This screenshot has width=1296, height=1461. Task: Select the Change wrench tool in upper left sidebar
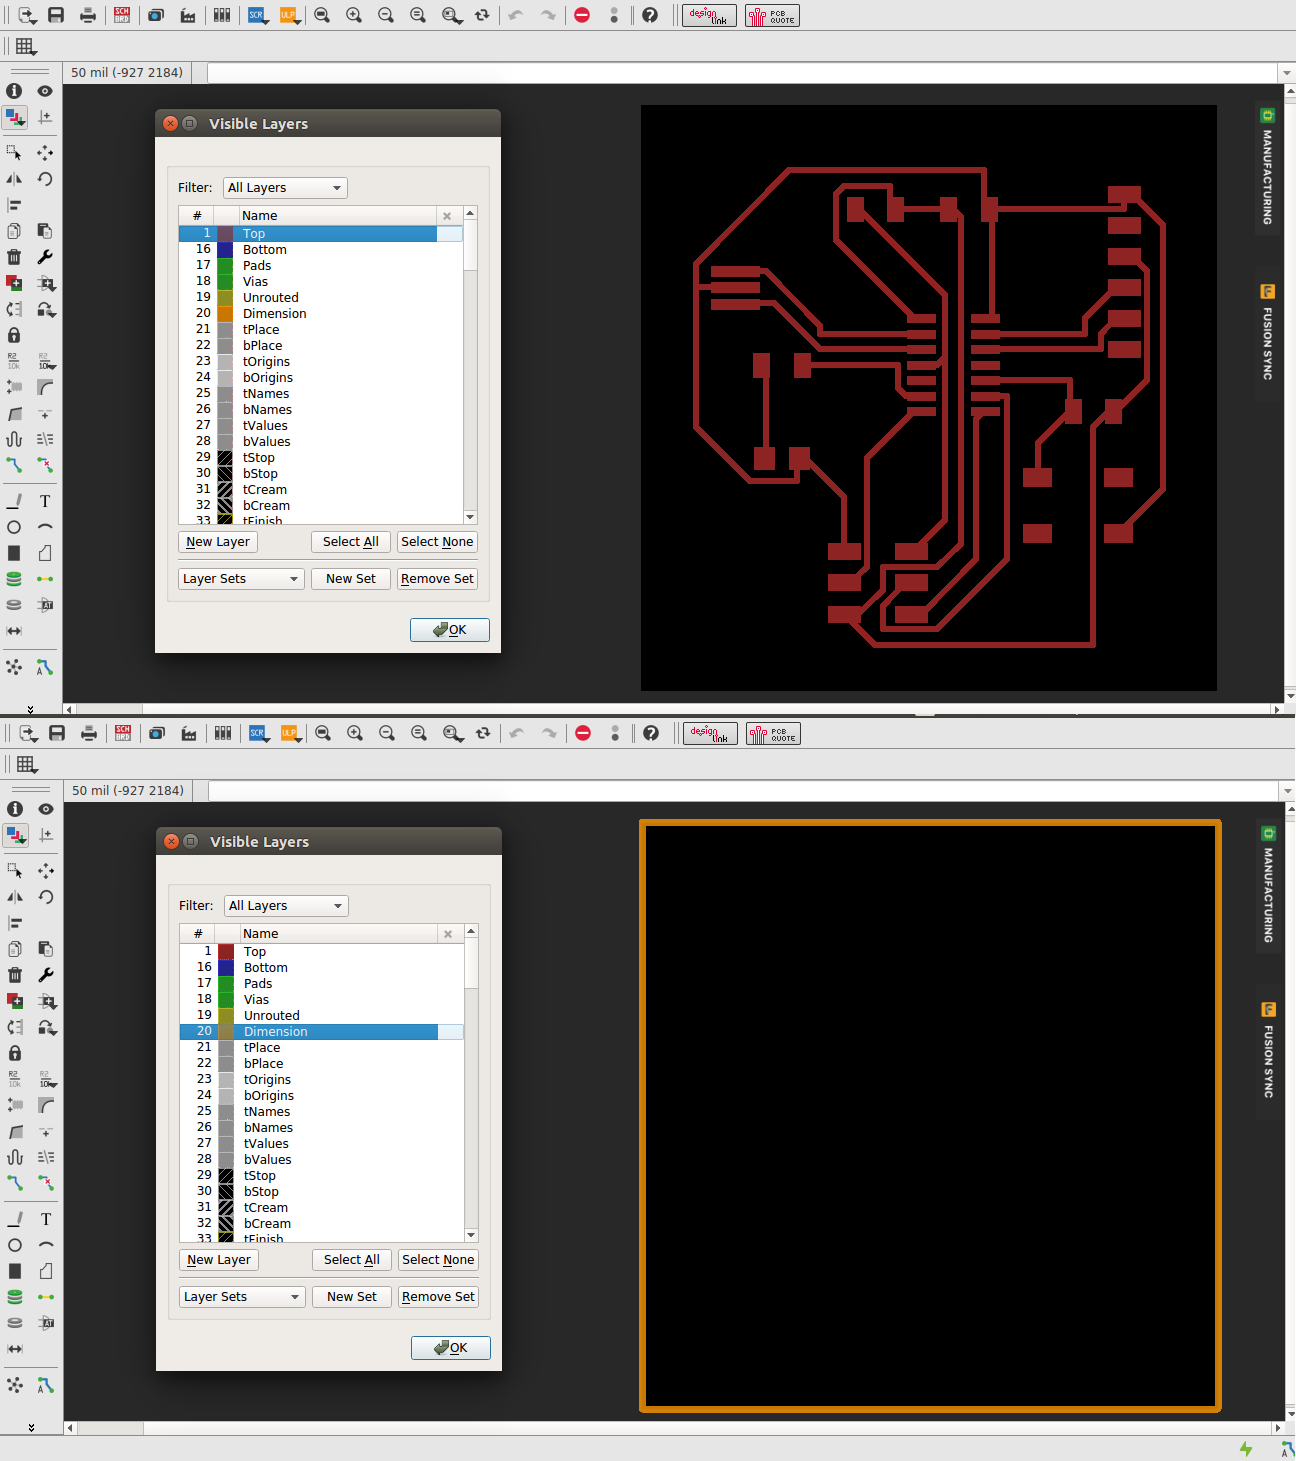coord(45,257)
